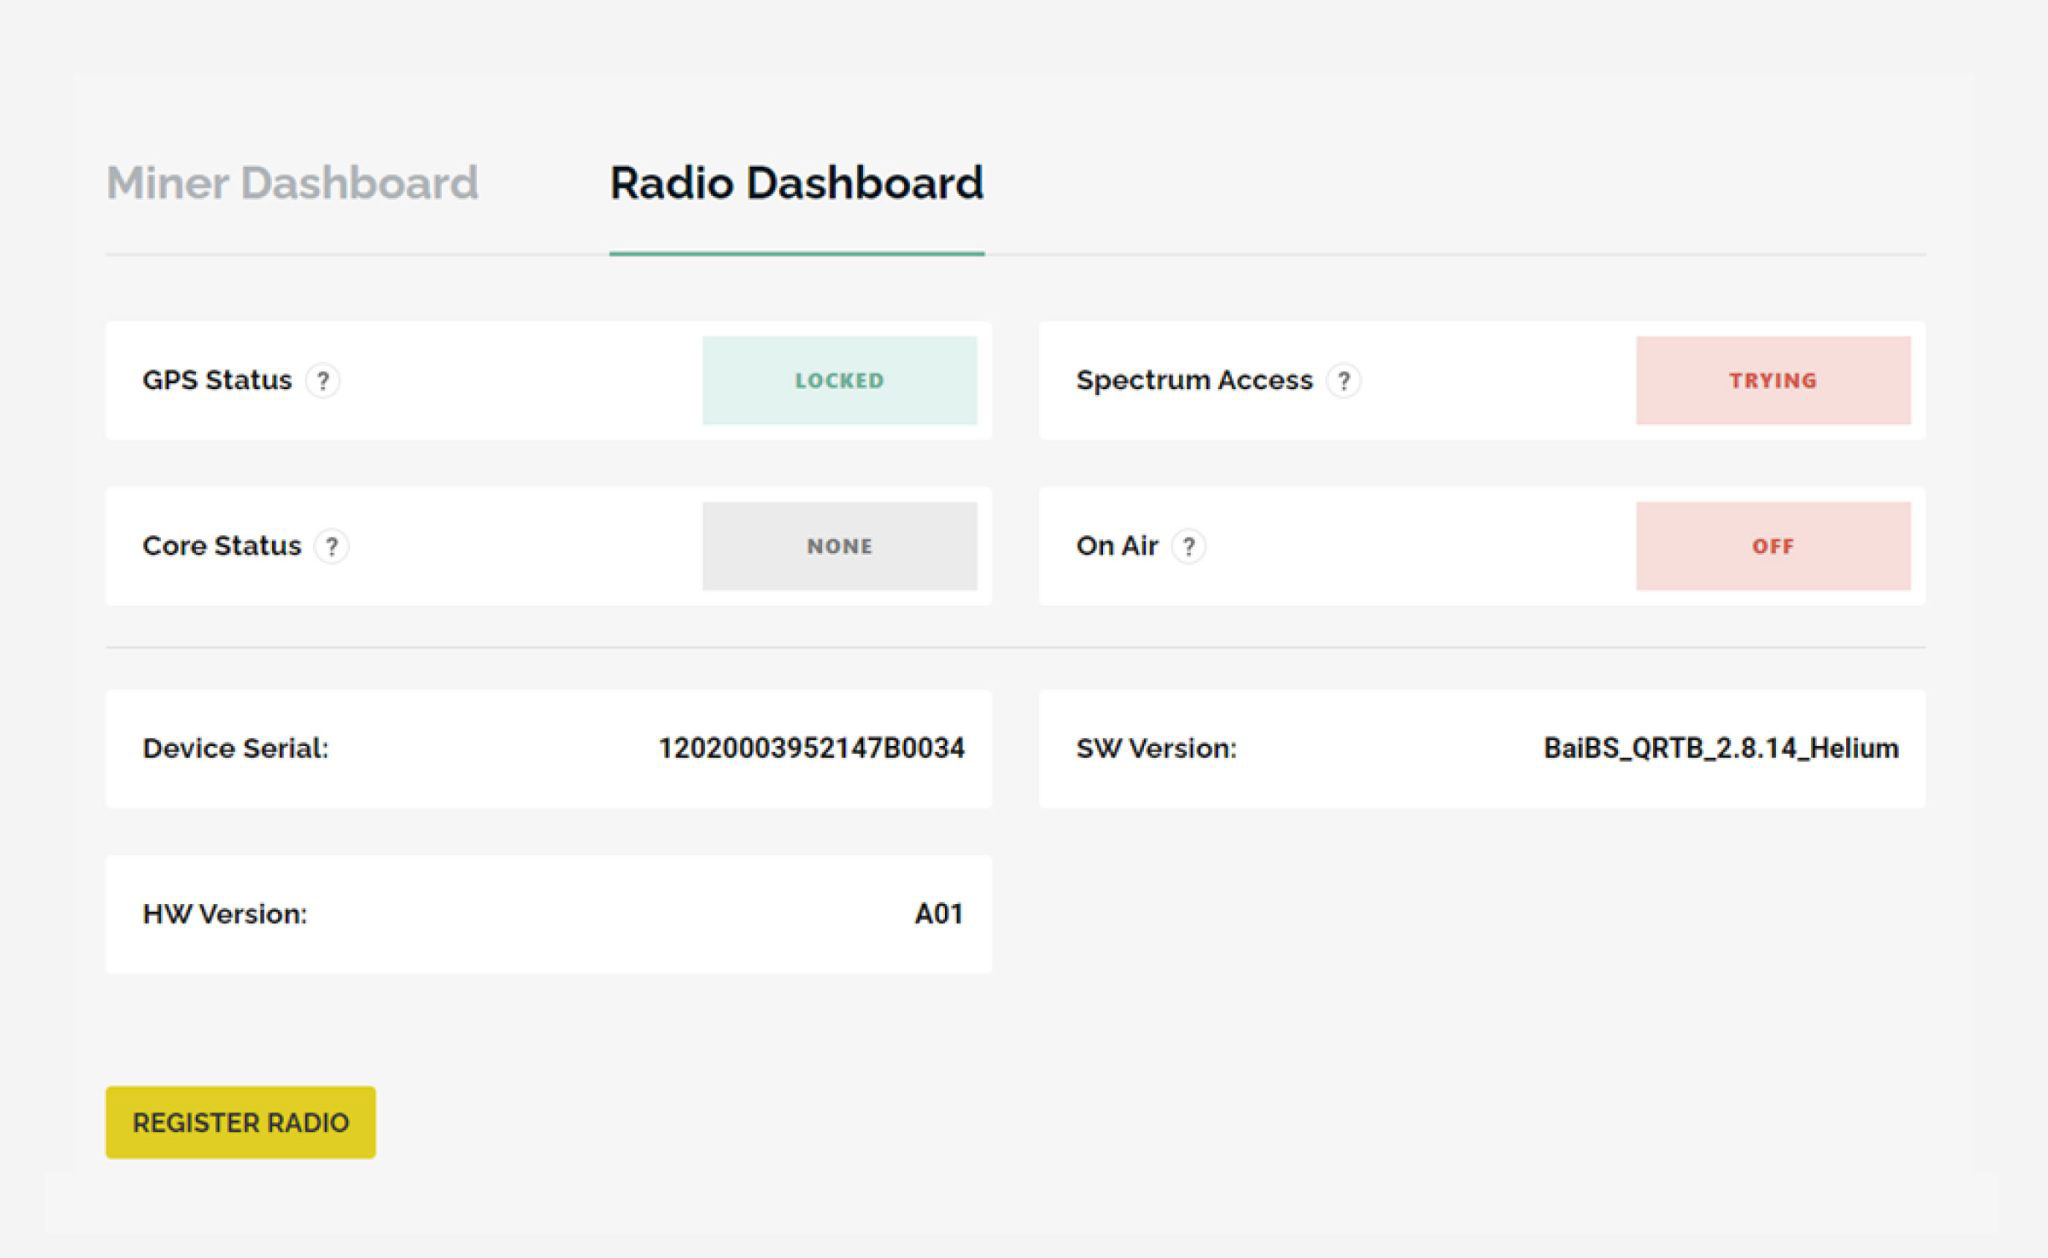Click the LOCKED GPS status badge
The image size is (2048, 1258).
click(x=840, y=380)
